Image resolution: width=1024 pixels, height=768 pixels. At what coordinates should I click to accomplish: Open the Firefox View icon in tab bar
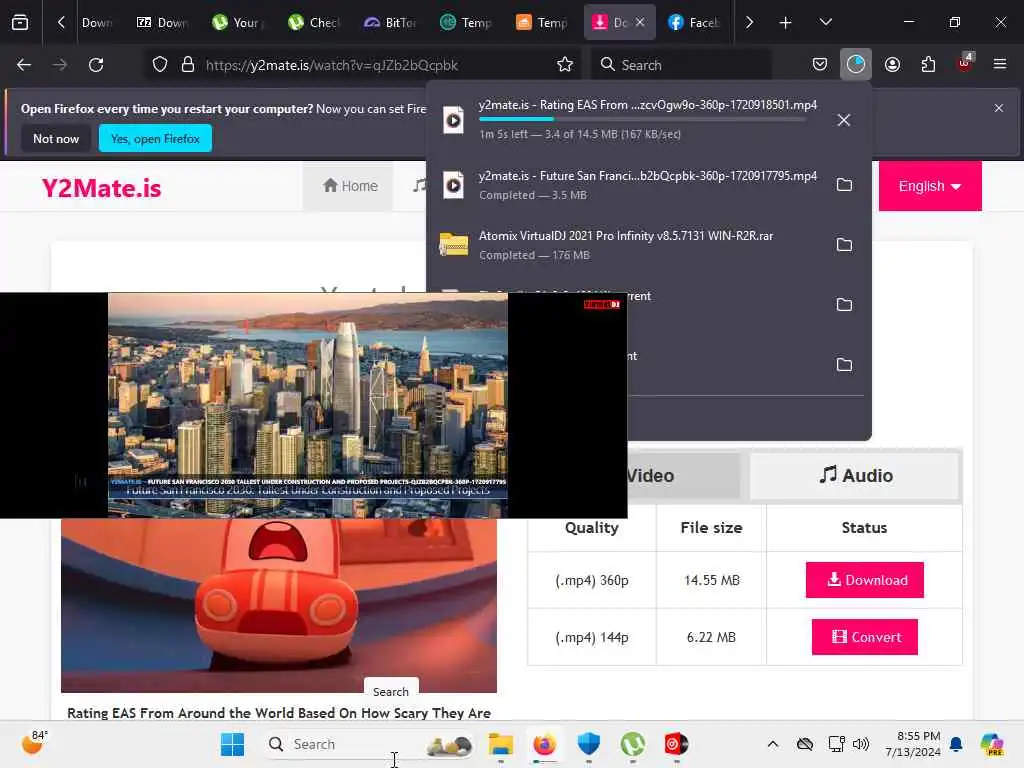click(20, 23)
